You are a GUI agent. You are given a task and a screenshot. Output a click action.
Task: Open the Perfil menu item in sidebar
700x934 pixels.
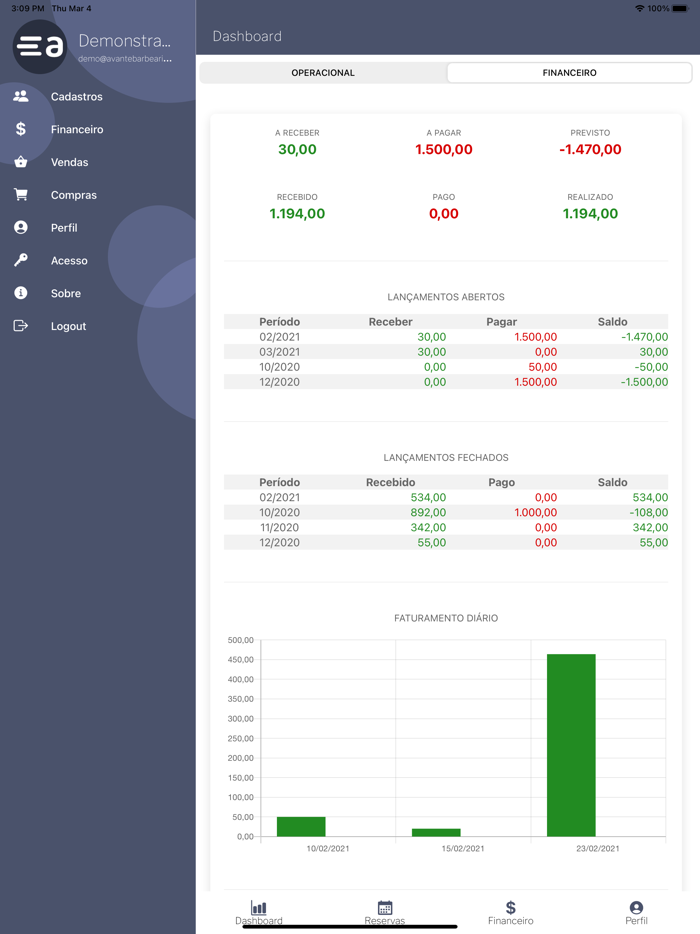pyautogui.click(x=64, y=228)
